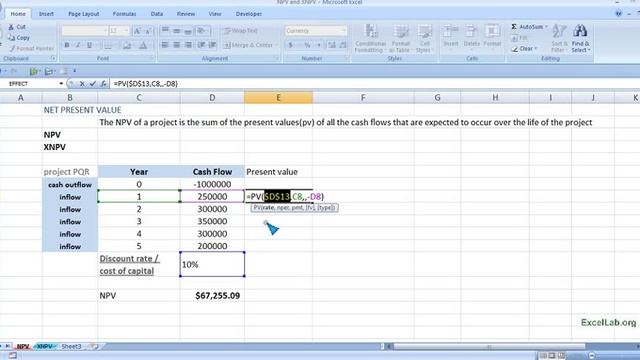Image resolution: width=640 pixels, height=360 pixels.
Task: Toggle Align Text Right
Action: coord(188,45)
